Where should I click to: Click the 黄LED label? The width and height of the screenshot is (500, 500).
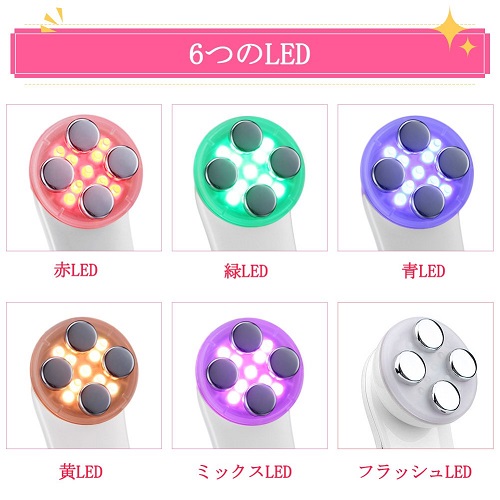[x=81, y=472]
